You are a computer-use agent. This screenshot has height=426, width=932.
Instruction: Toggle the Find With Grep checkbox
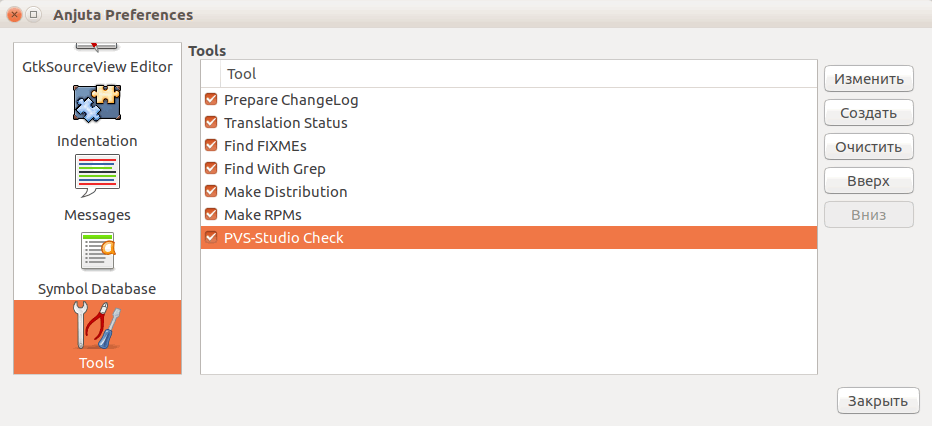point(211,168)
